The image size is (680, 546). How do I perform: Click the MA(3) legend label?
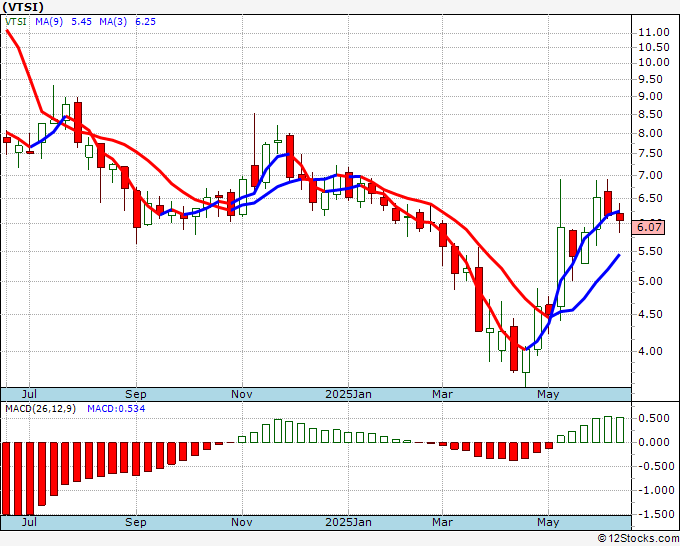(113, 22)
